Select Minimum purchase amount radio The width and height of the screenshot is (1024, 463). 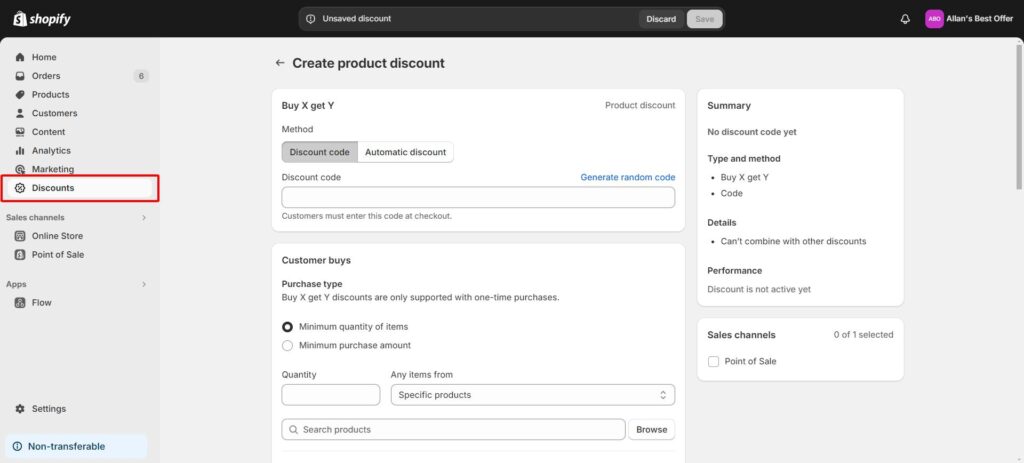click(x=288, y=345)
